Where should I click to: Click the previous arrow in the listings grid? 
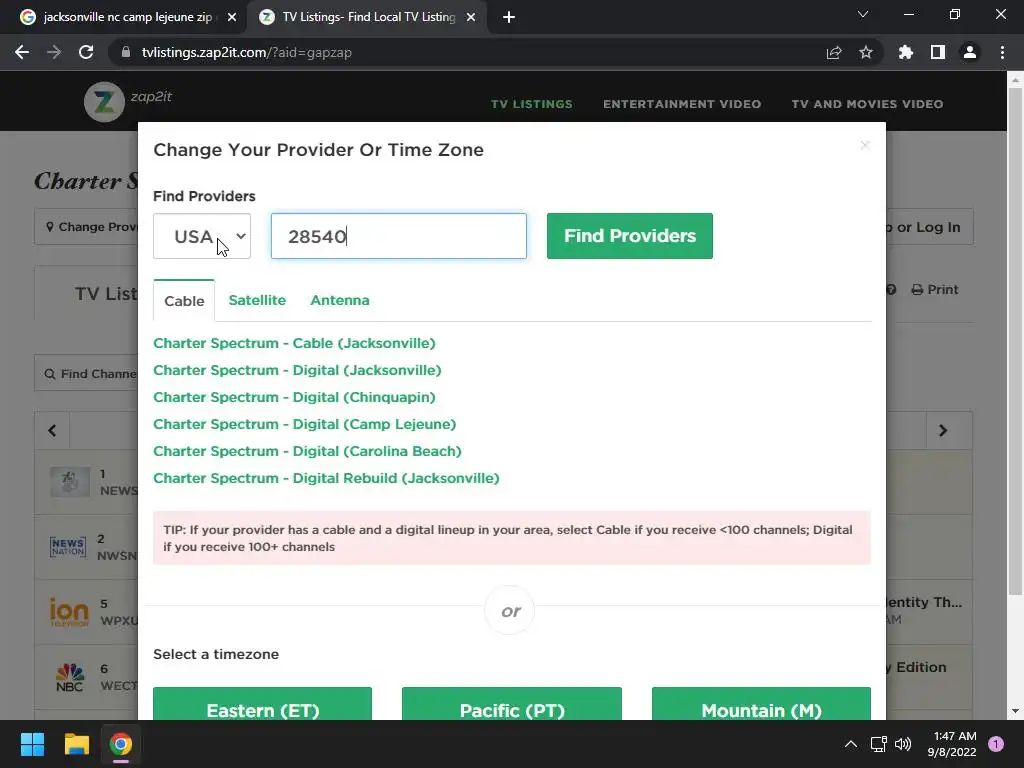click(52, 430)
